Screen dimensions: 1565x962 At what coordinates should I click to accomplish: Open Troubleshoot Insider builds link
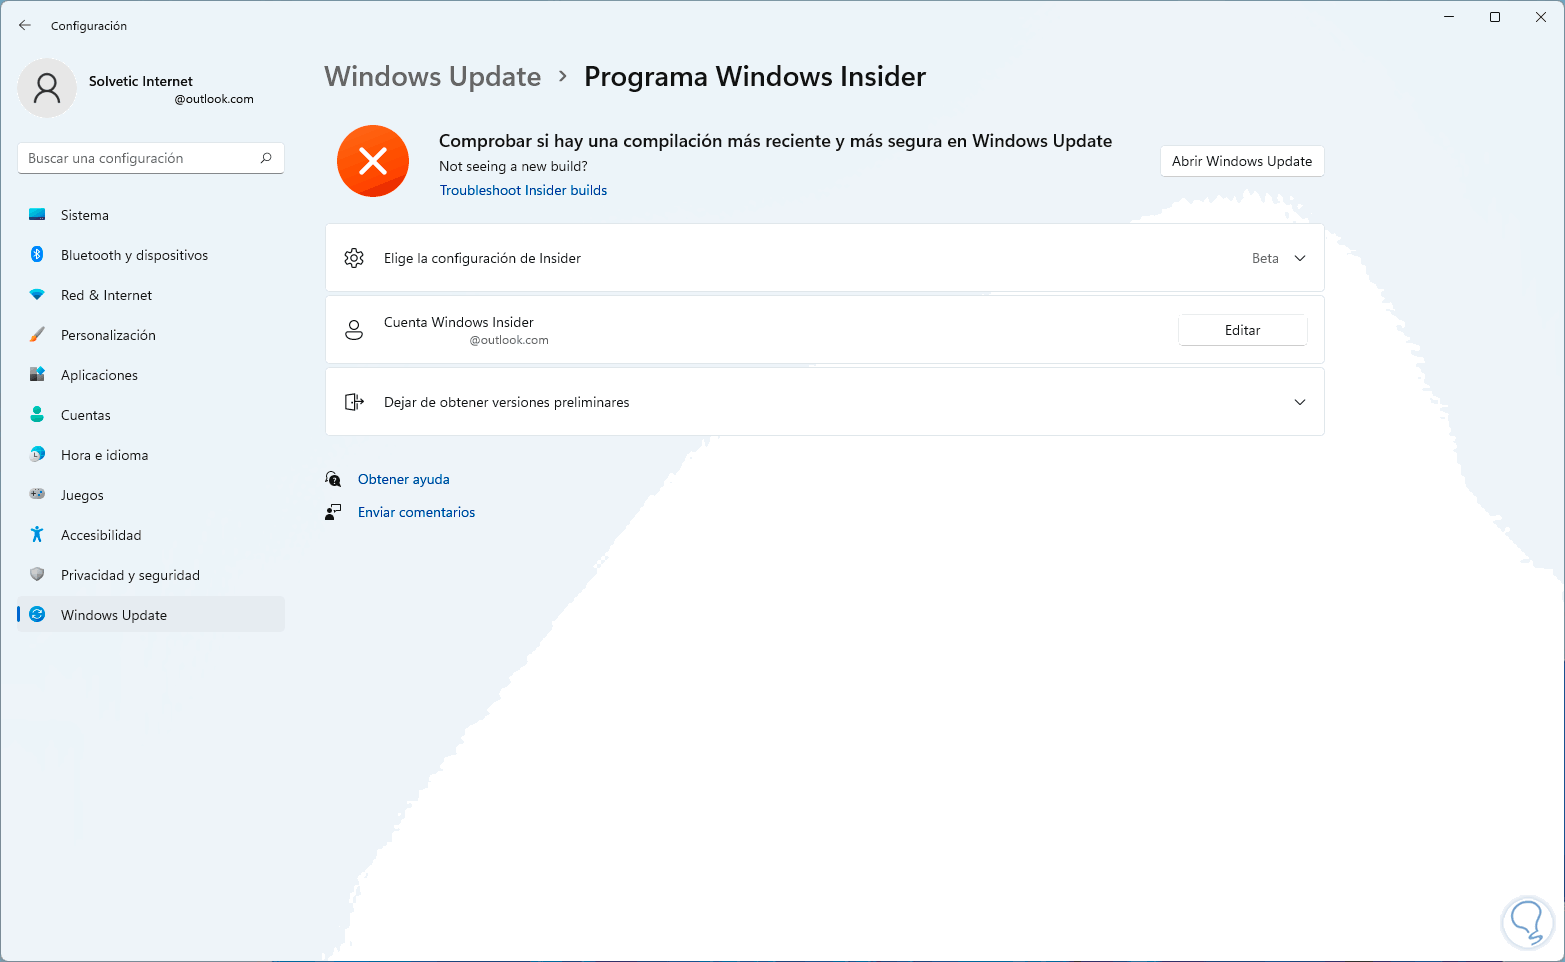(523, 190)
